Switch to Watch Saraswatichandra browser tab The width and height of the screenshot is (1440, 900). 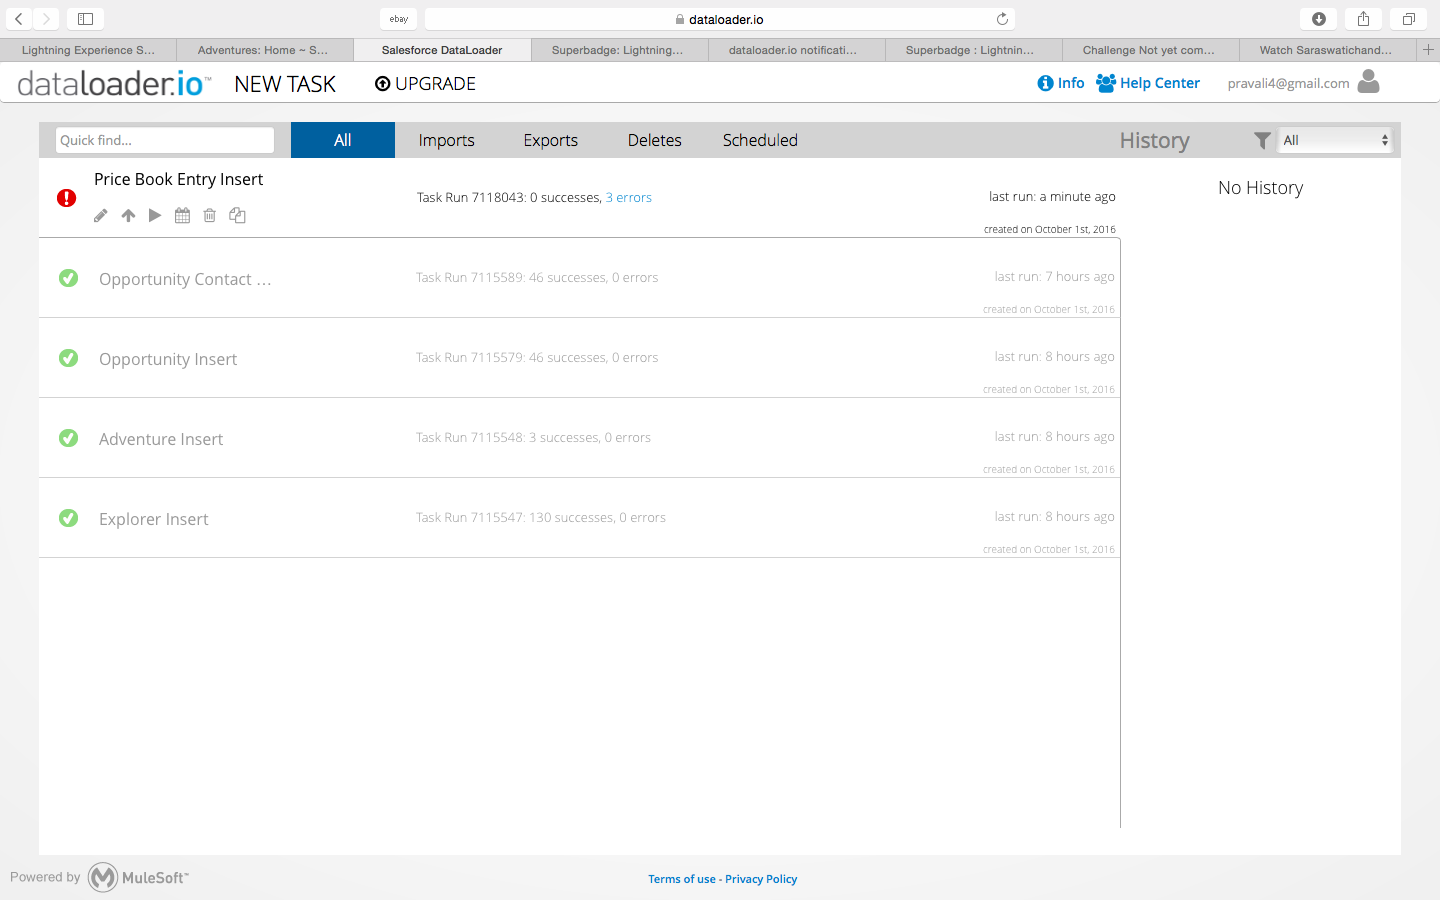click(1327, 50)
